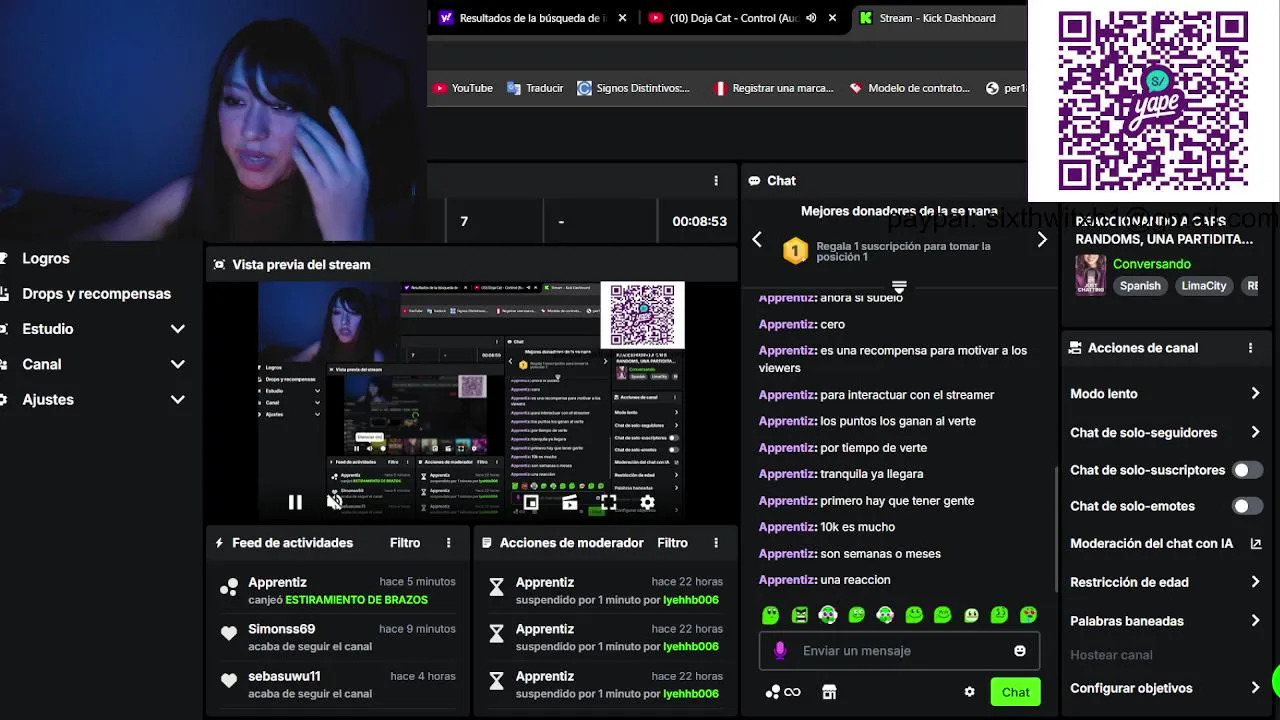Toggle Chat de solo-suscriptores switch
Image resolution: width=1280 pixels, height=720 pixels.
point(1247,470)
